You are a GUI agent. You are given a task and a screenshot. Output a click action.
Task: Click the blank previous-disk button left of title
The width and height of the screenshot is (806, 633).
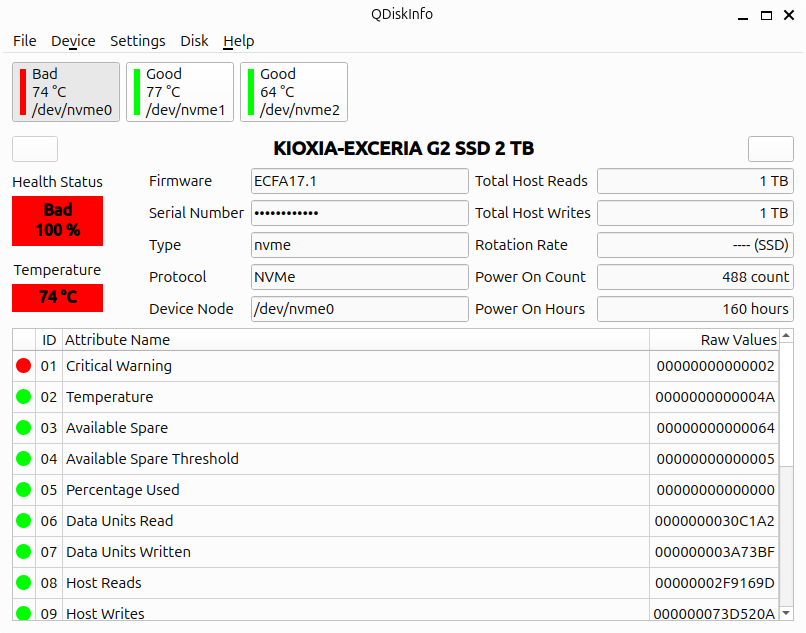(x=35, y=149)
